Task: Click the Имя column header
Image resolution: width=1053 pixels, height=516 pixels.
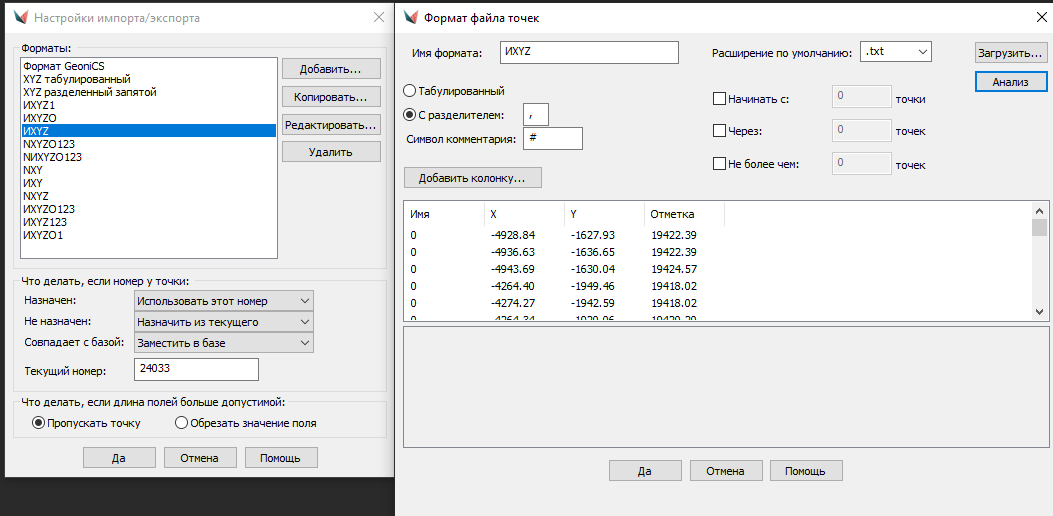Action: tap(444, 214)
